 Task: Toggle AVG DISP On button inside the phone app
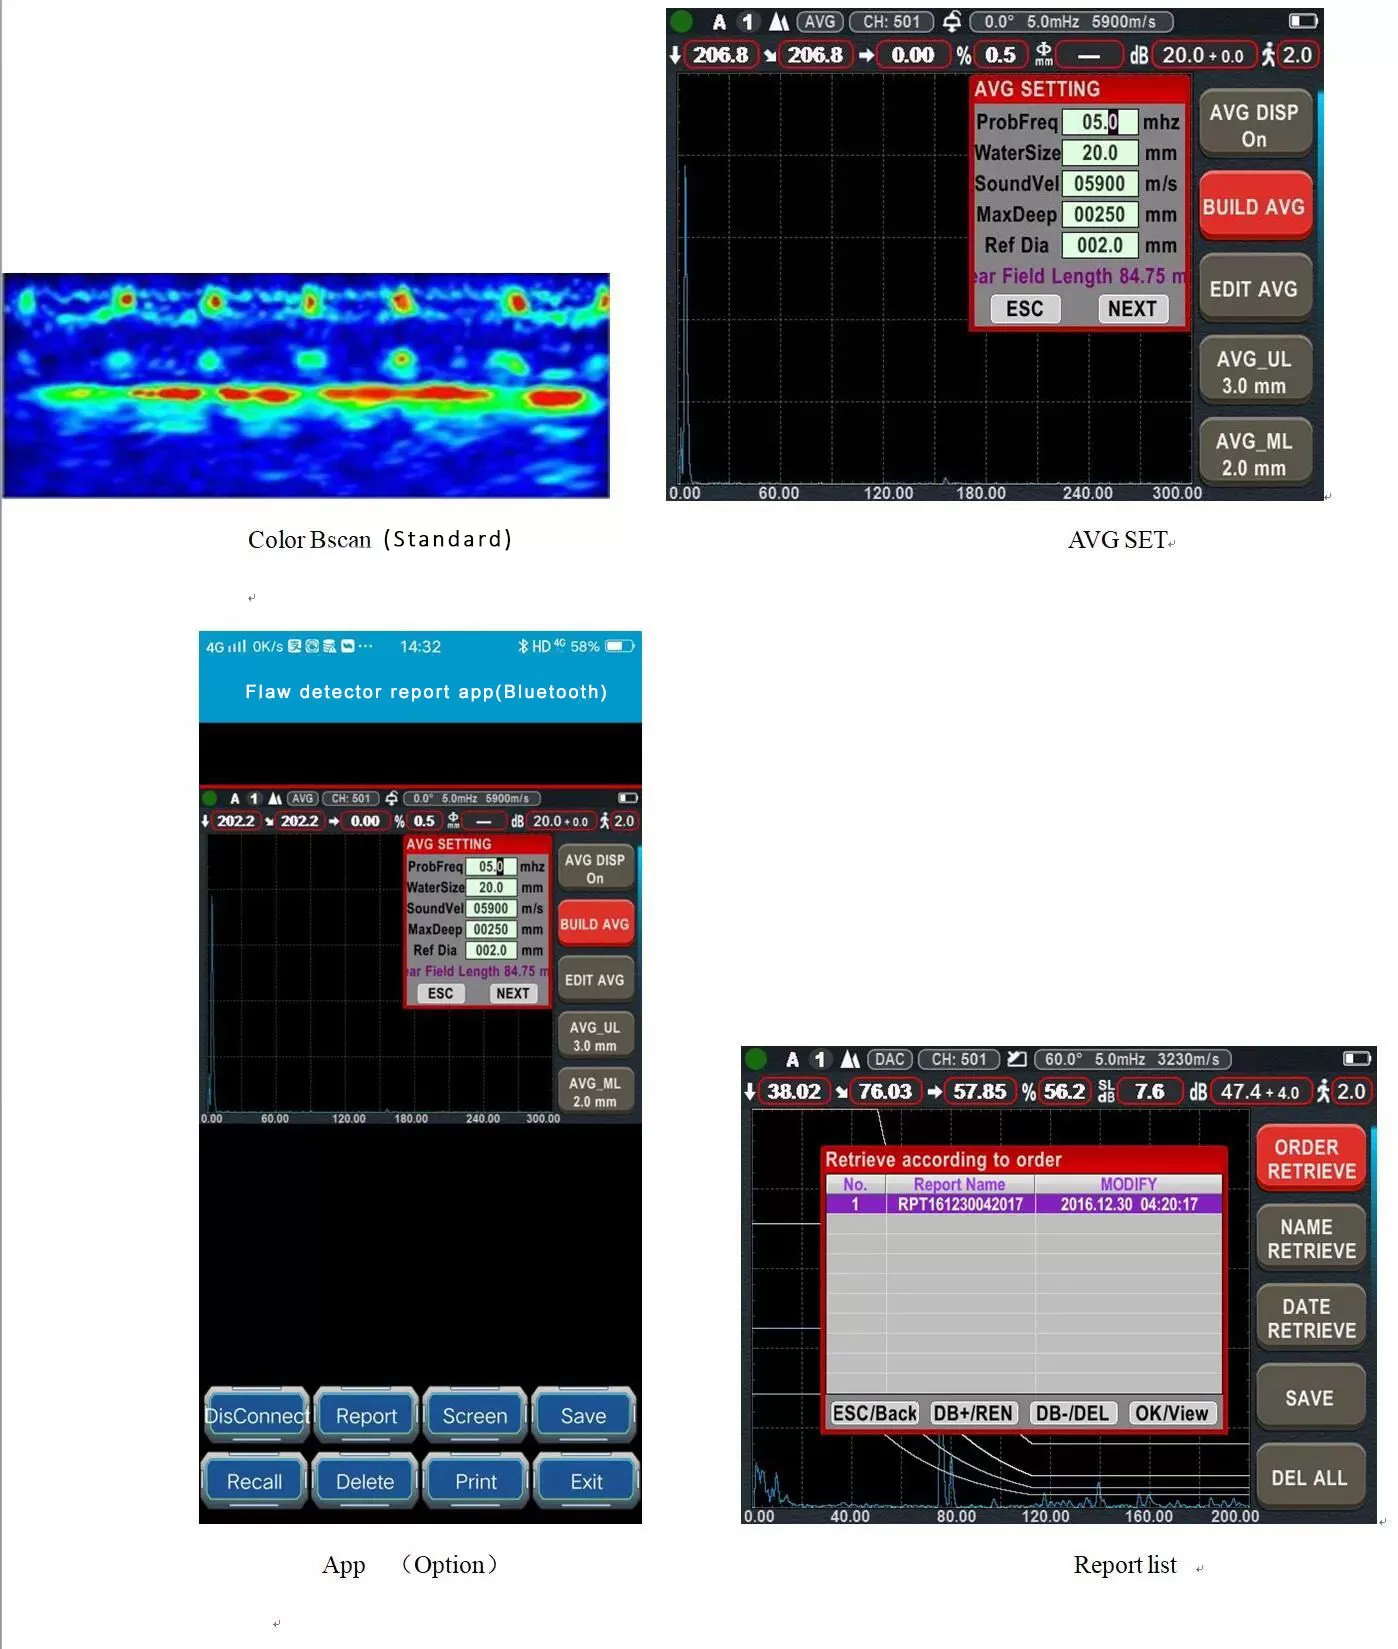click(595, 869)
